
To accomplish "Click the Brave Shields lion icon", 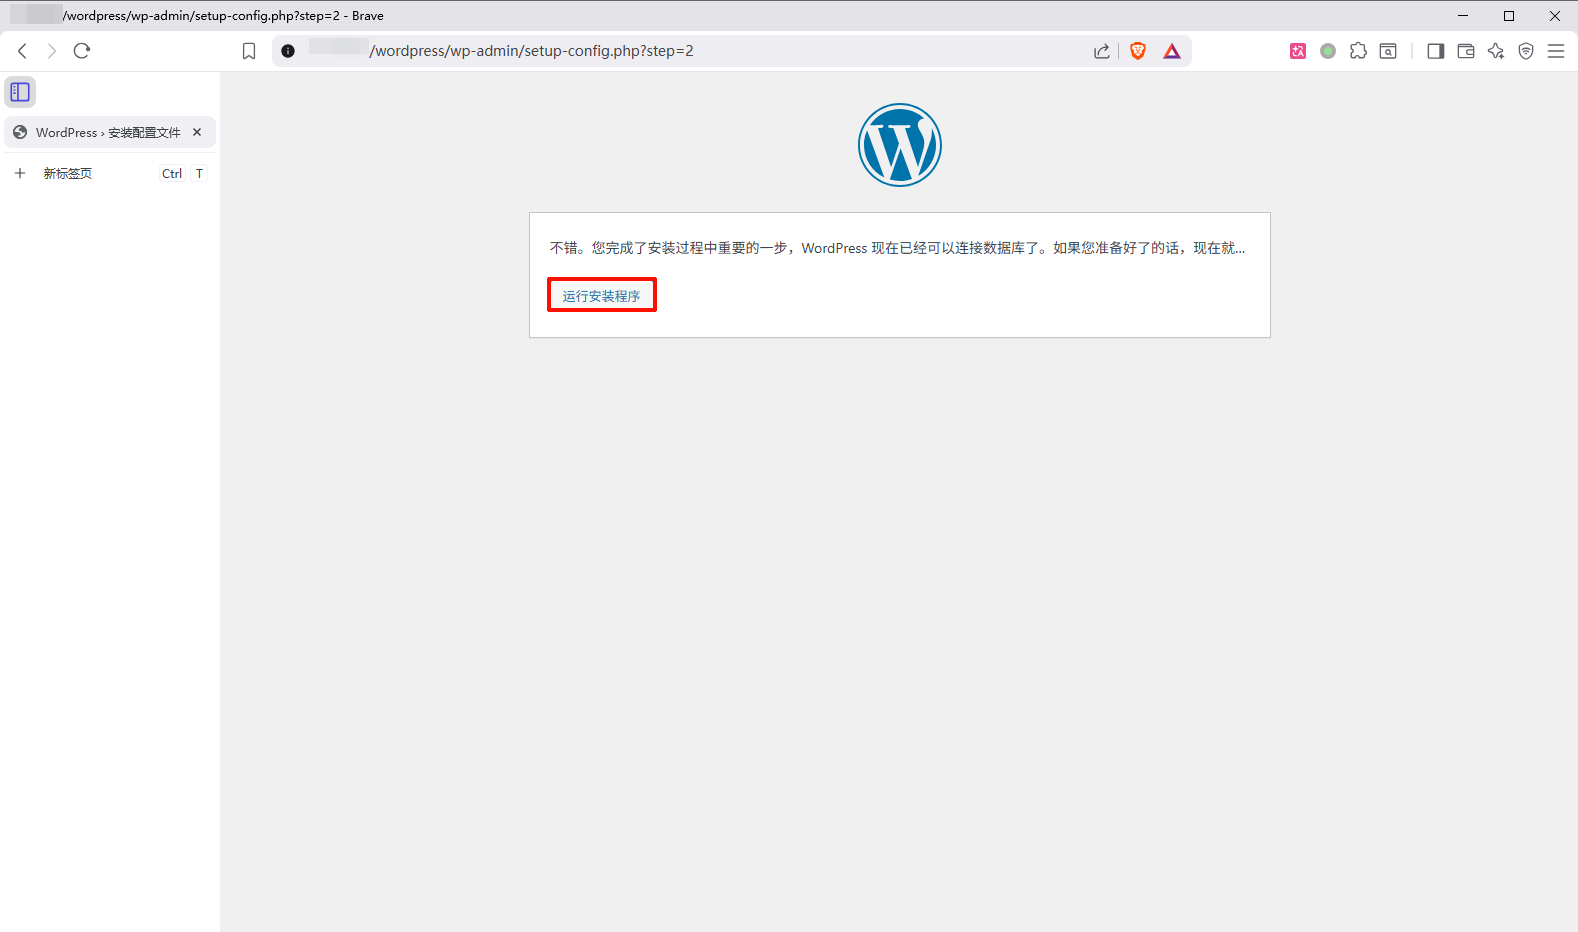I will coord(1137,51).
